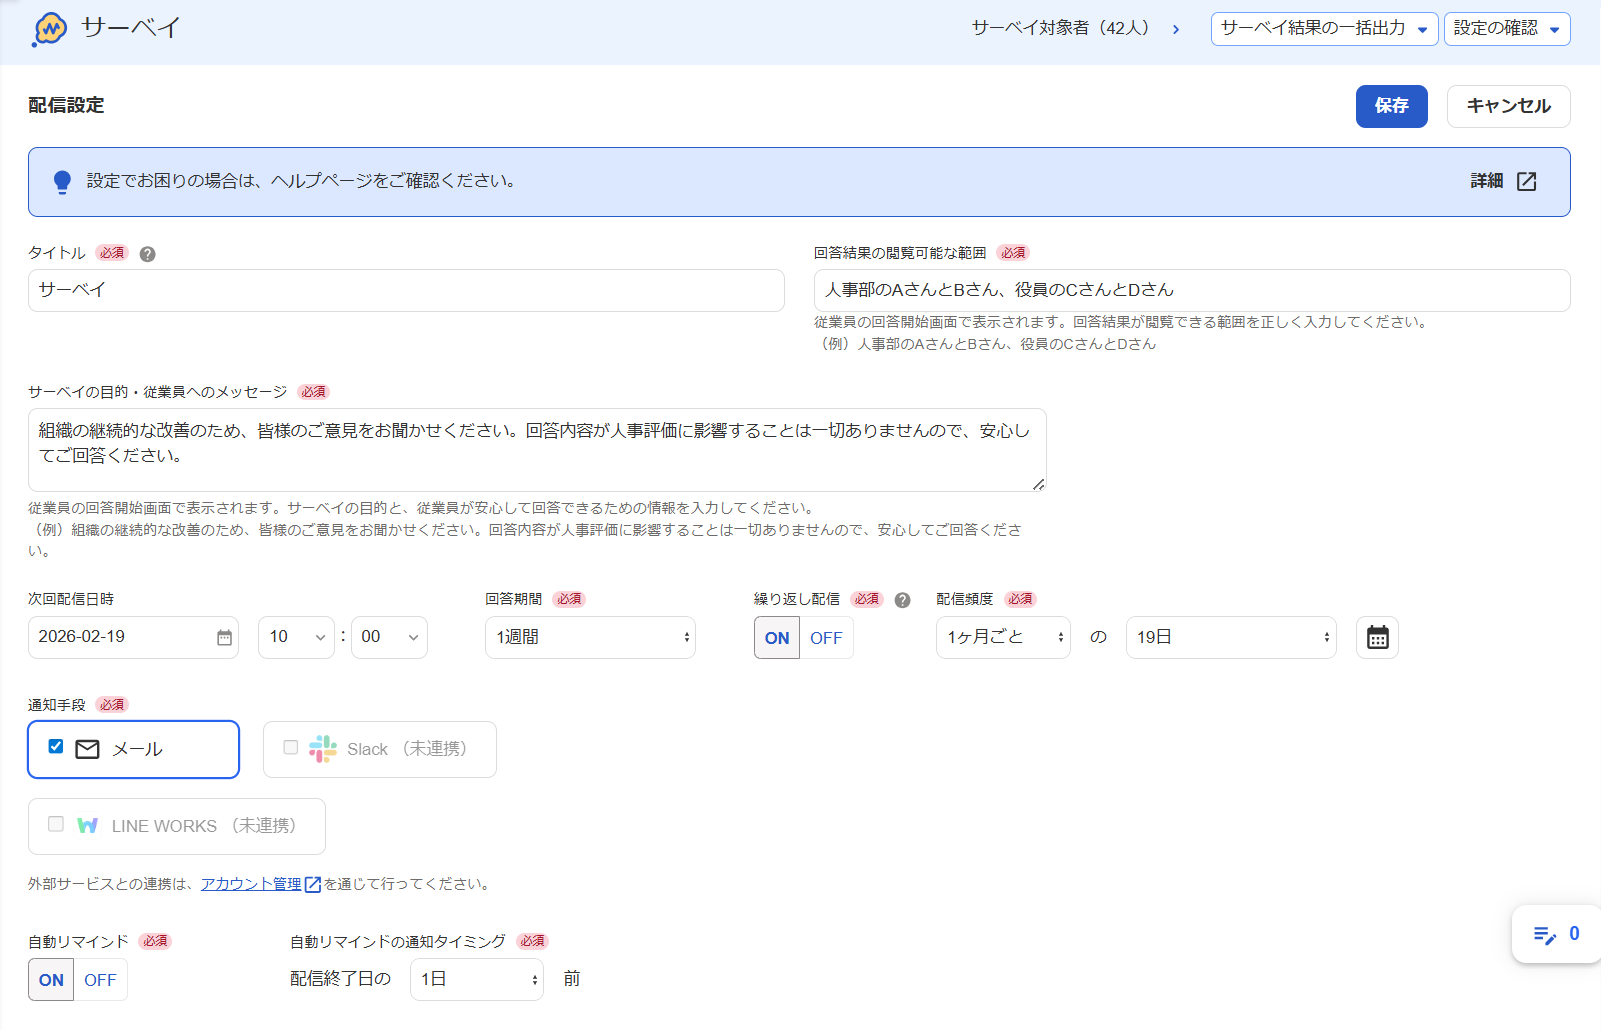This screenshot has height=1030, width=1601.
Task: Turn 繰り返し配信 ON
Action: (x=777, y=638)
